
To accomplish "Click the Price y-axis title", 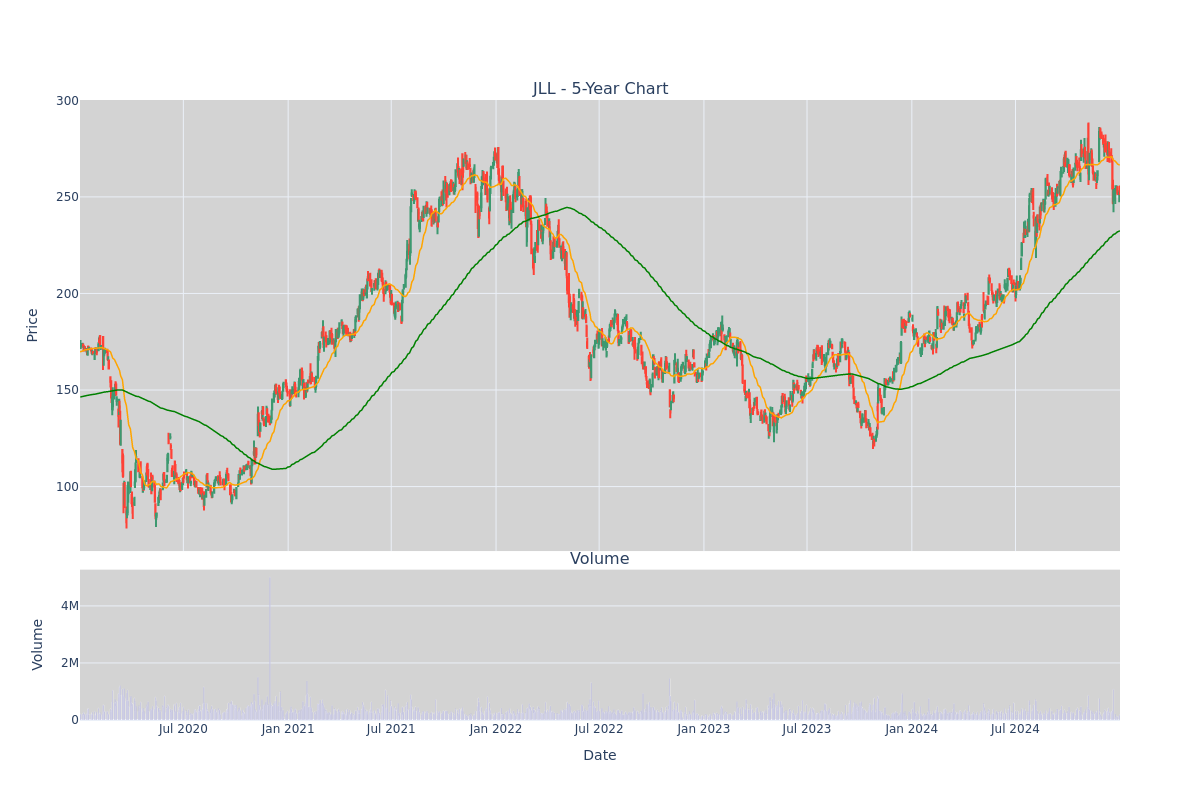I will (x=32, y=325).
